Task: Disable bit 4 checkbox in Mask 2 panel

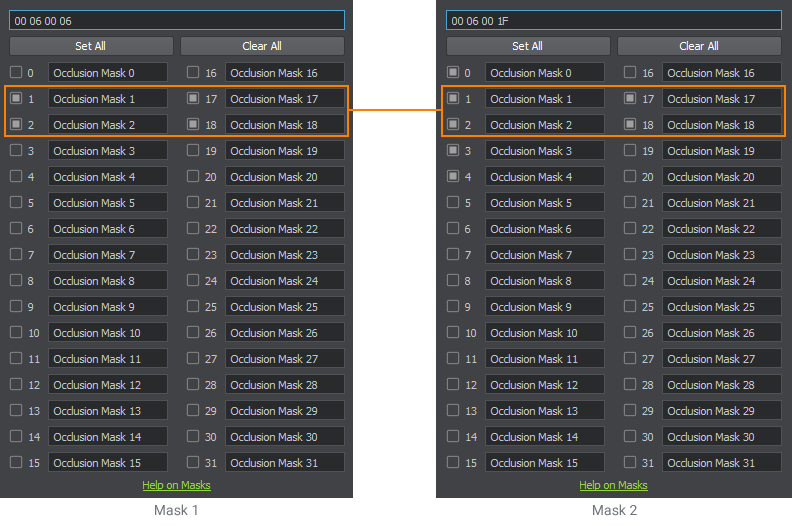Action: [x=453, y=177]
